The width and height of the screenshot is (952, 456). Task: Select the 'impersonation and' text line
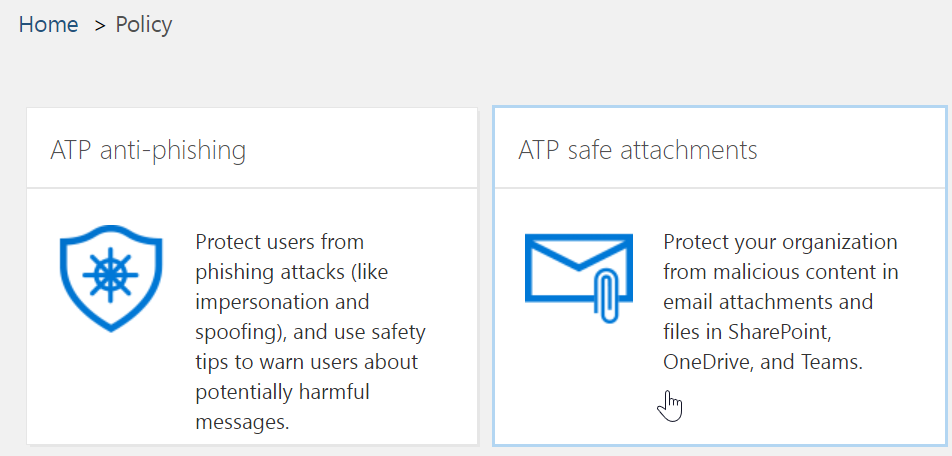pyautogui.click(x=282, y=302)
